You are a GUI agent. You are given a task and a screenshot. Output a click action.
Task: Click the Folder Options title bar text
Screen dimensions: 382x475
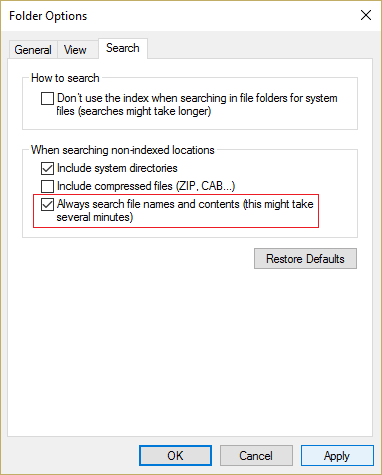tap(48, 16)
